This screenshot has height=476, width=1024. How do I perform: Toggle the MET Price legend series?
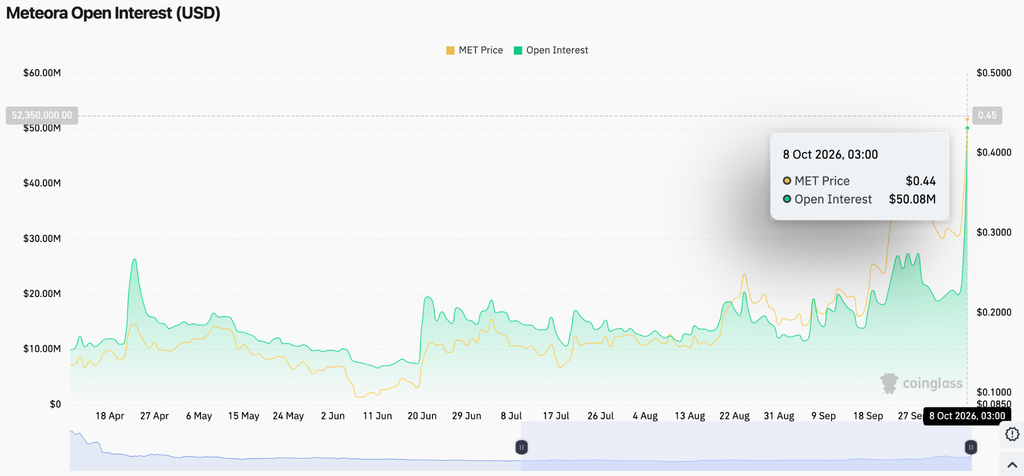[474, 50]
